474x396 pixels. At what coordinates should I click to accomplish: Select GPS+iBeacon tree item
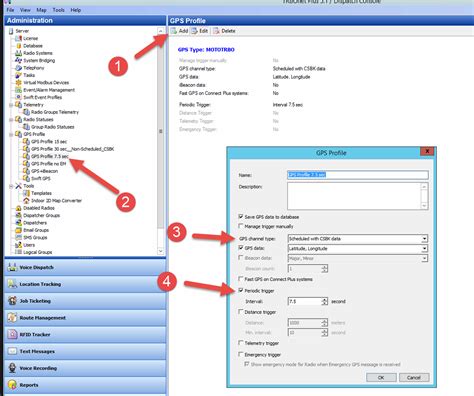click(44, 171)
